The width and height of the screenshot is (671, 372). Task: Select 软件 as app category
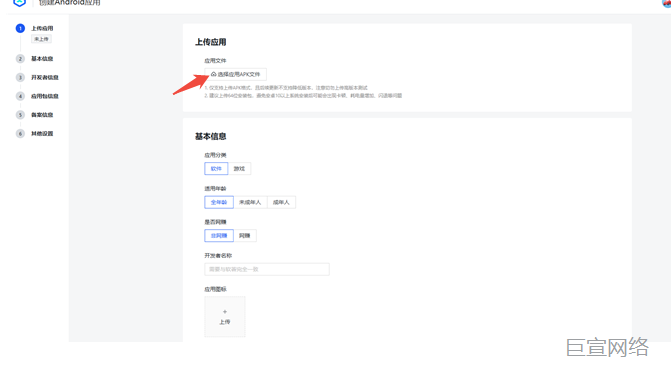pyautogui.click(x=216, y=169)
